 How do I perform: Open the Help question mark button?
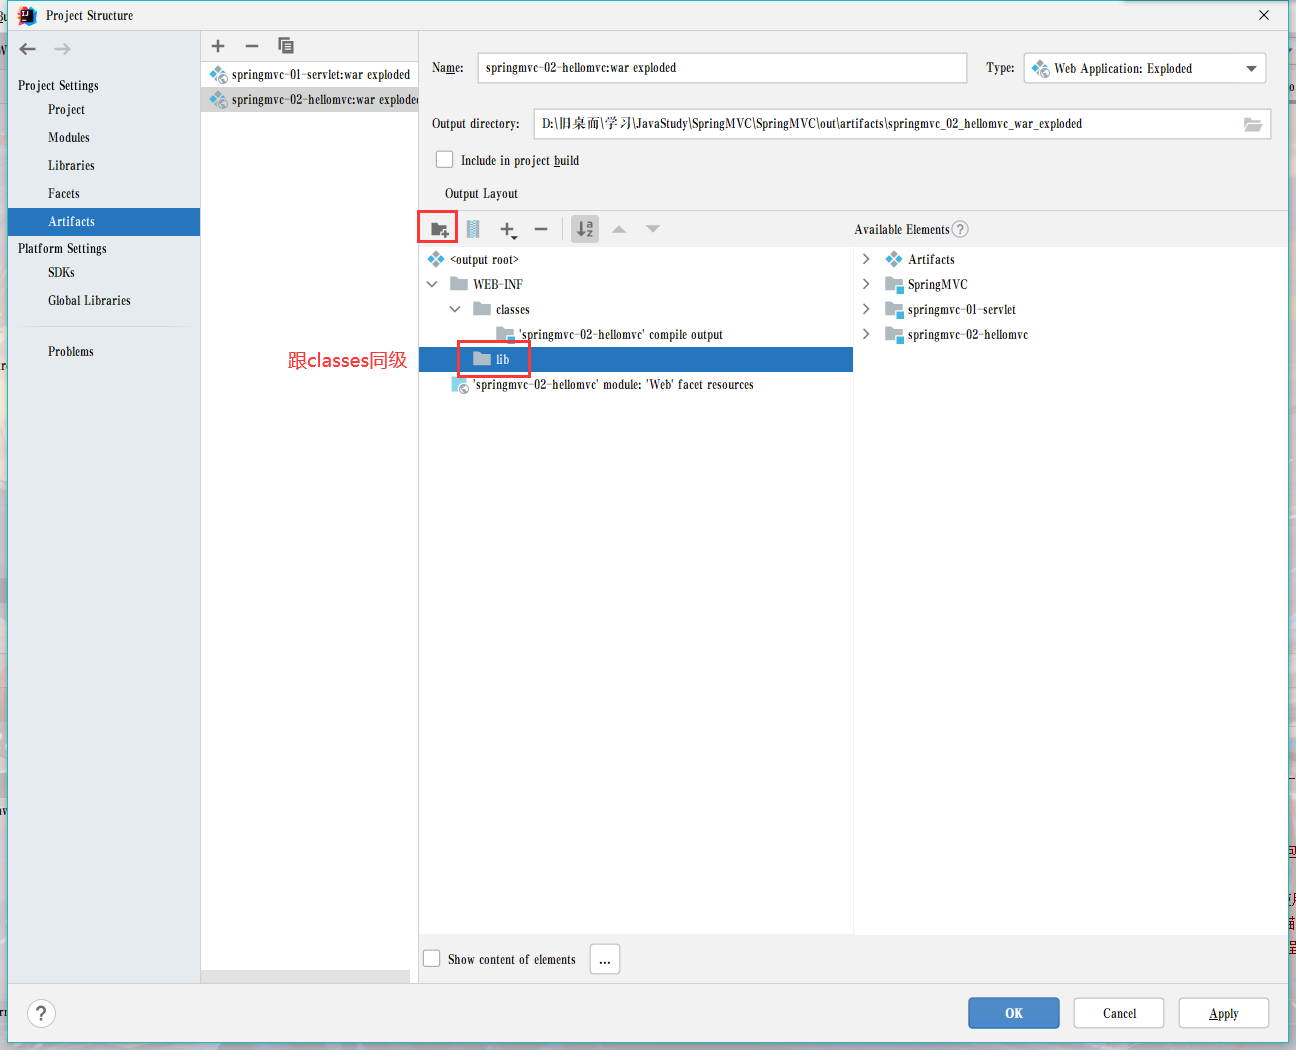point(41,1013)
